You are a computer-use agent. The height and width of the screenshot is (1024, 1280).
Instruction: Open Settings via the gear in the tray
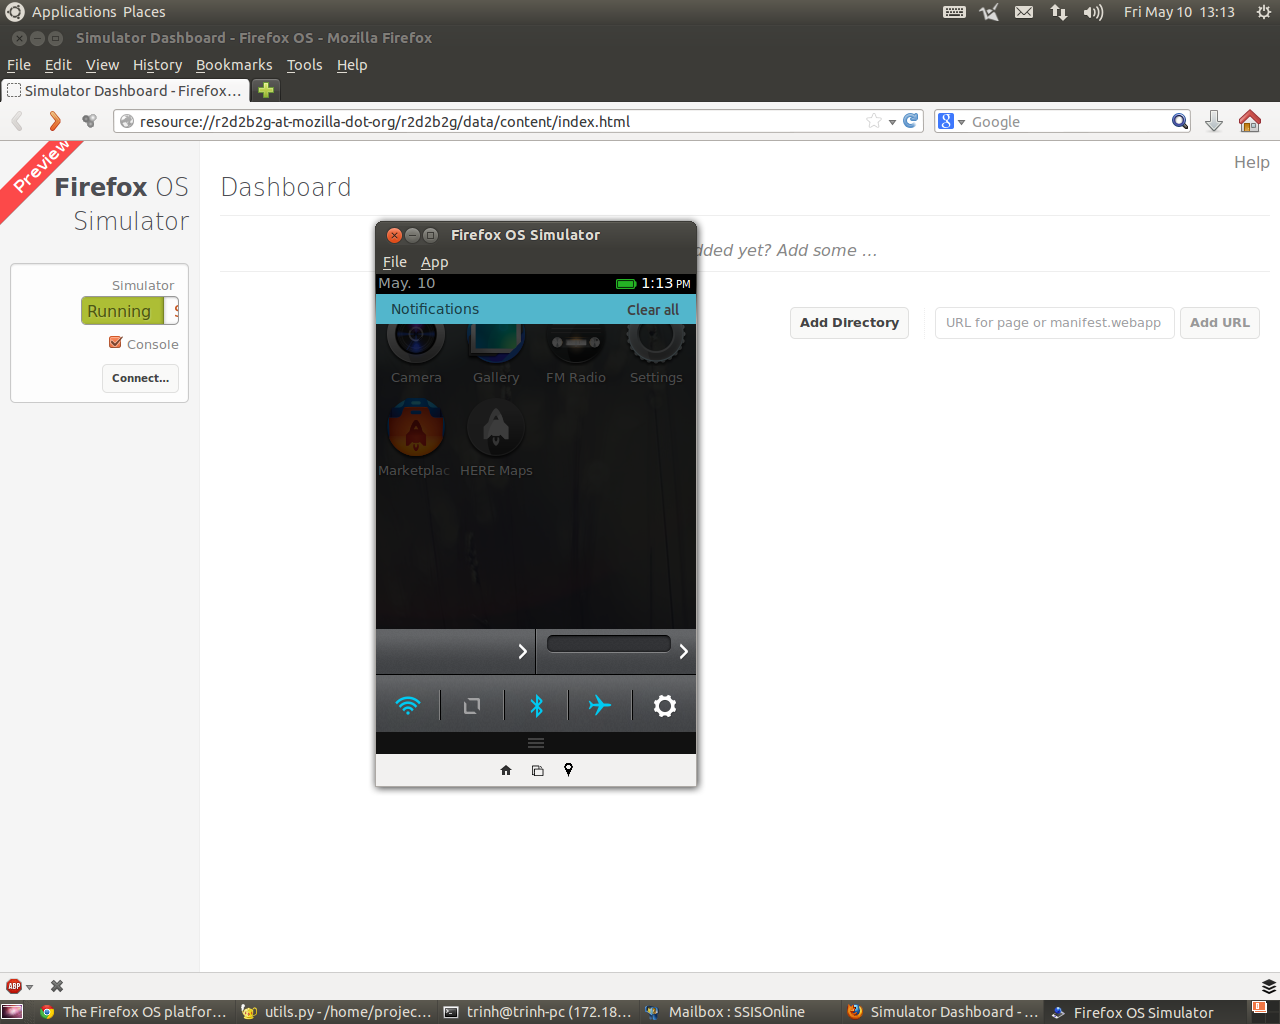pos(664,705)
